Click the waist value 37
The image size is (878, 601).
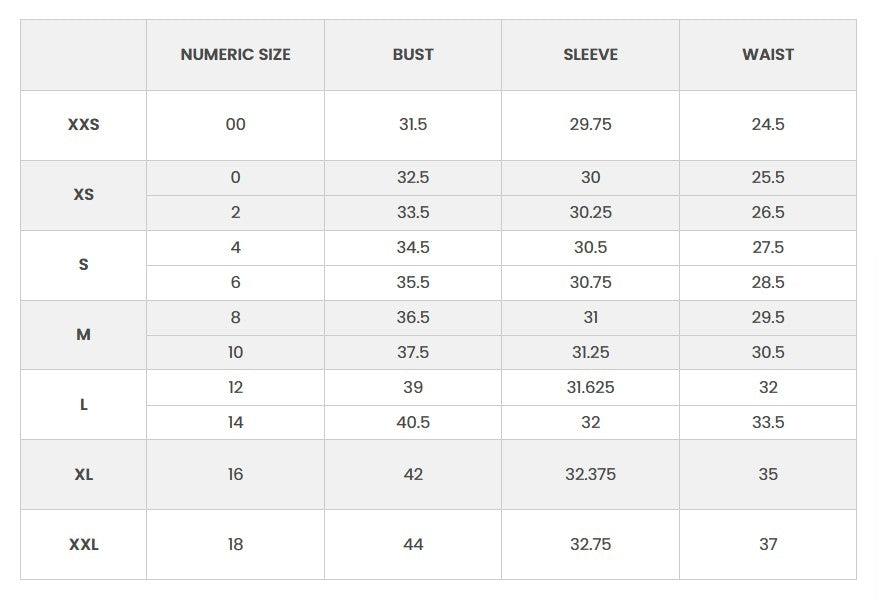(x=768, y=544)
